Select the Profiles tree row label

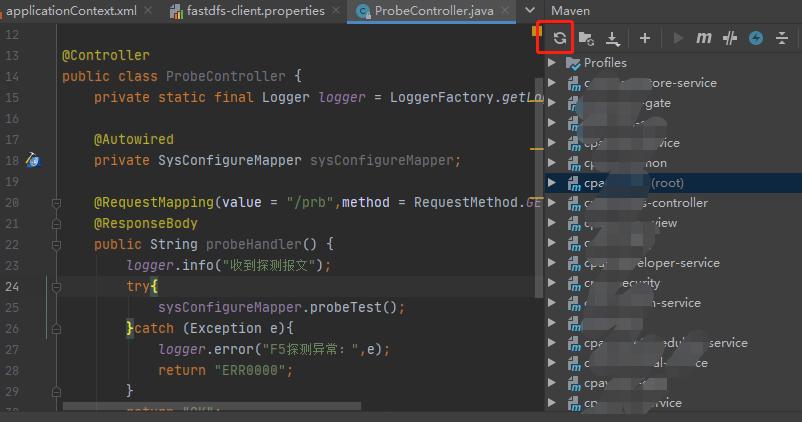[x=605, y=63]
